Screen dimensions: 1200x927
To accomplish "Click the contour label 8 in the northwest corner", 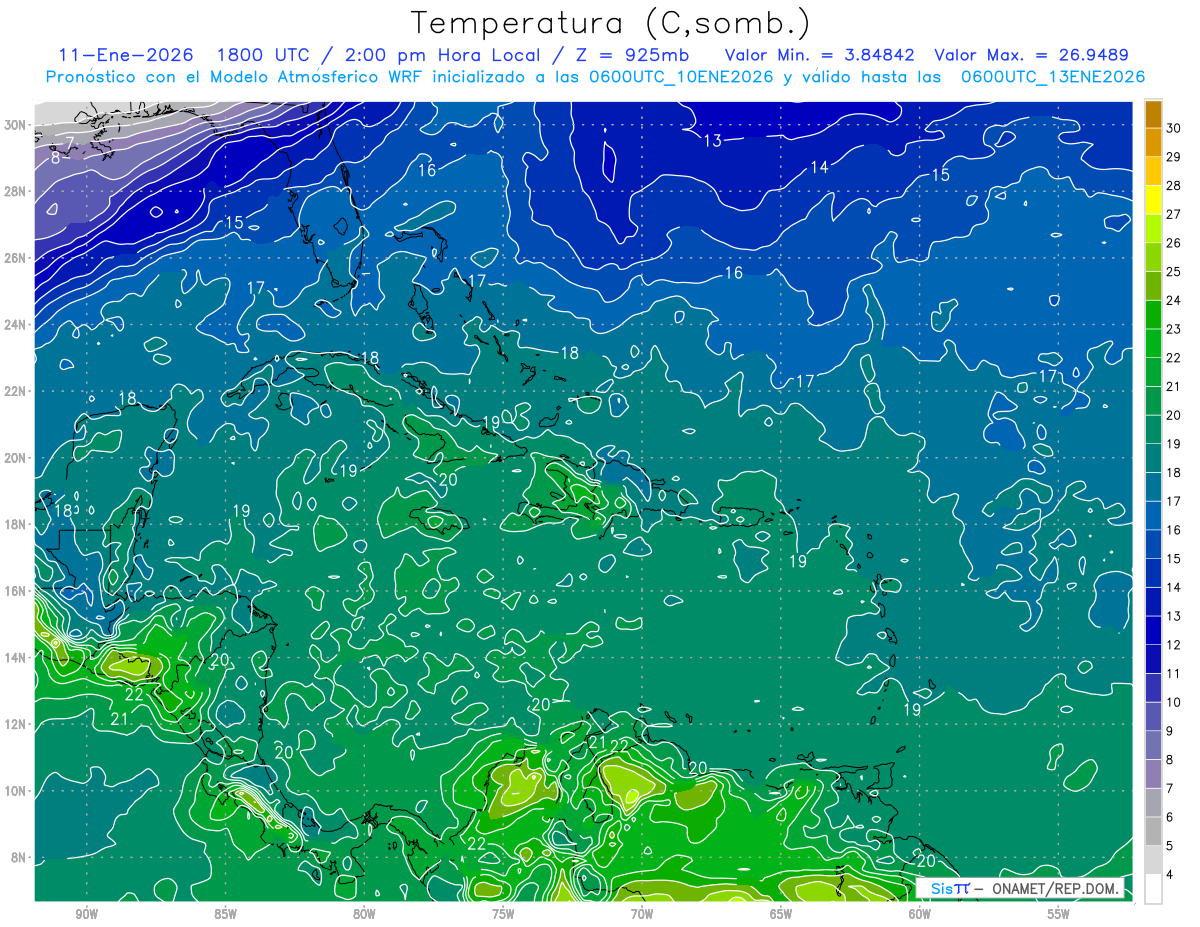I will (x=55, y=157).
